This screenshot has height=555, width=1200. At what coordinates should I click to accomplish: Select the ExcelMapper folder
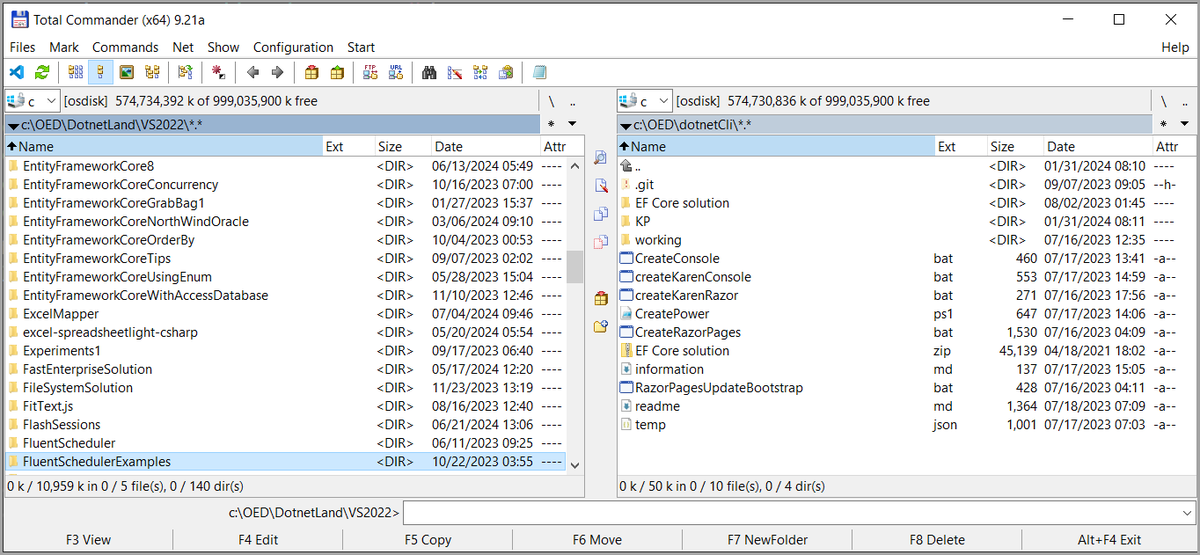click(285, 314)
